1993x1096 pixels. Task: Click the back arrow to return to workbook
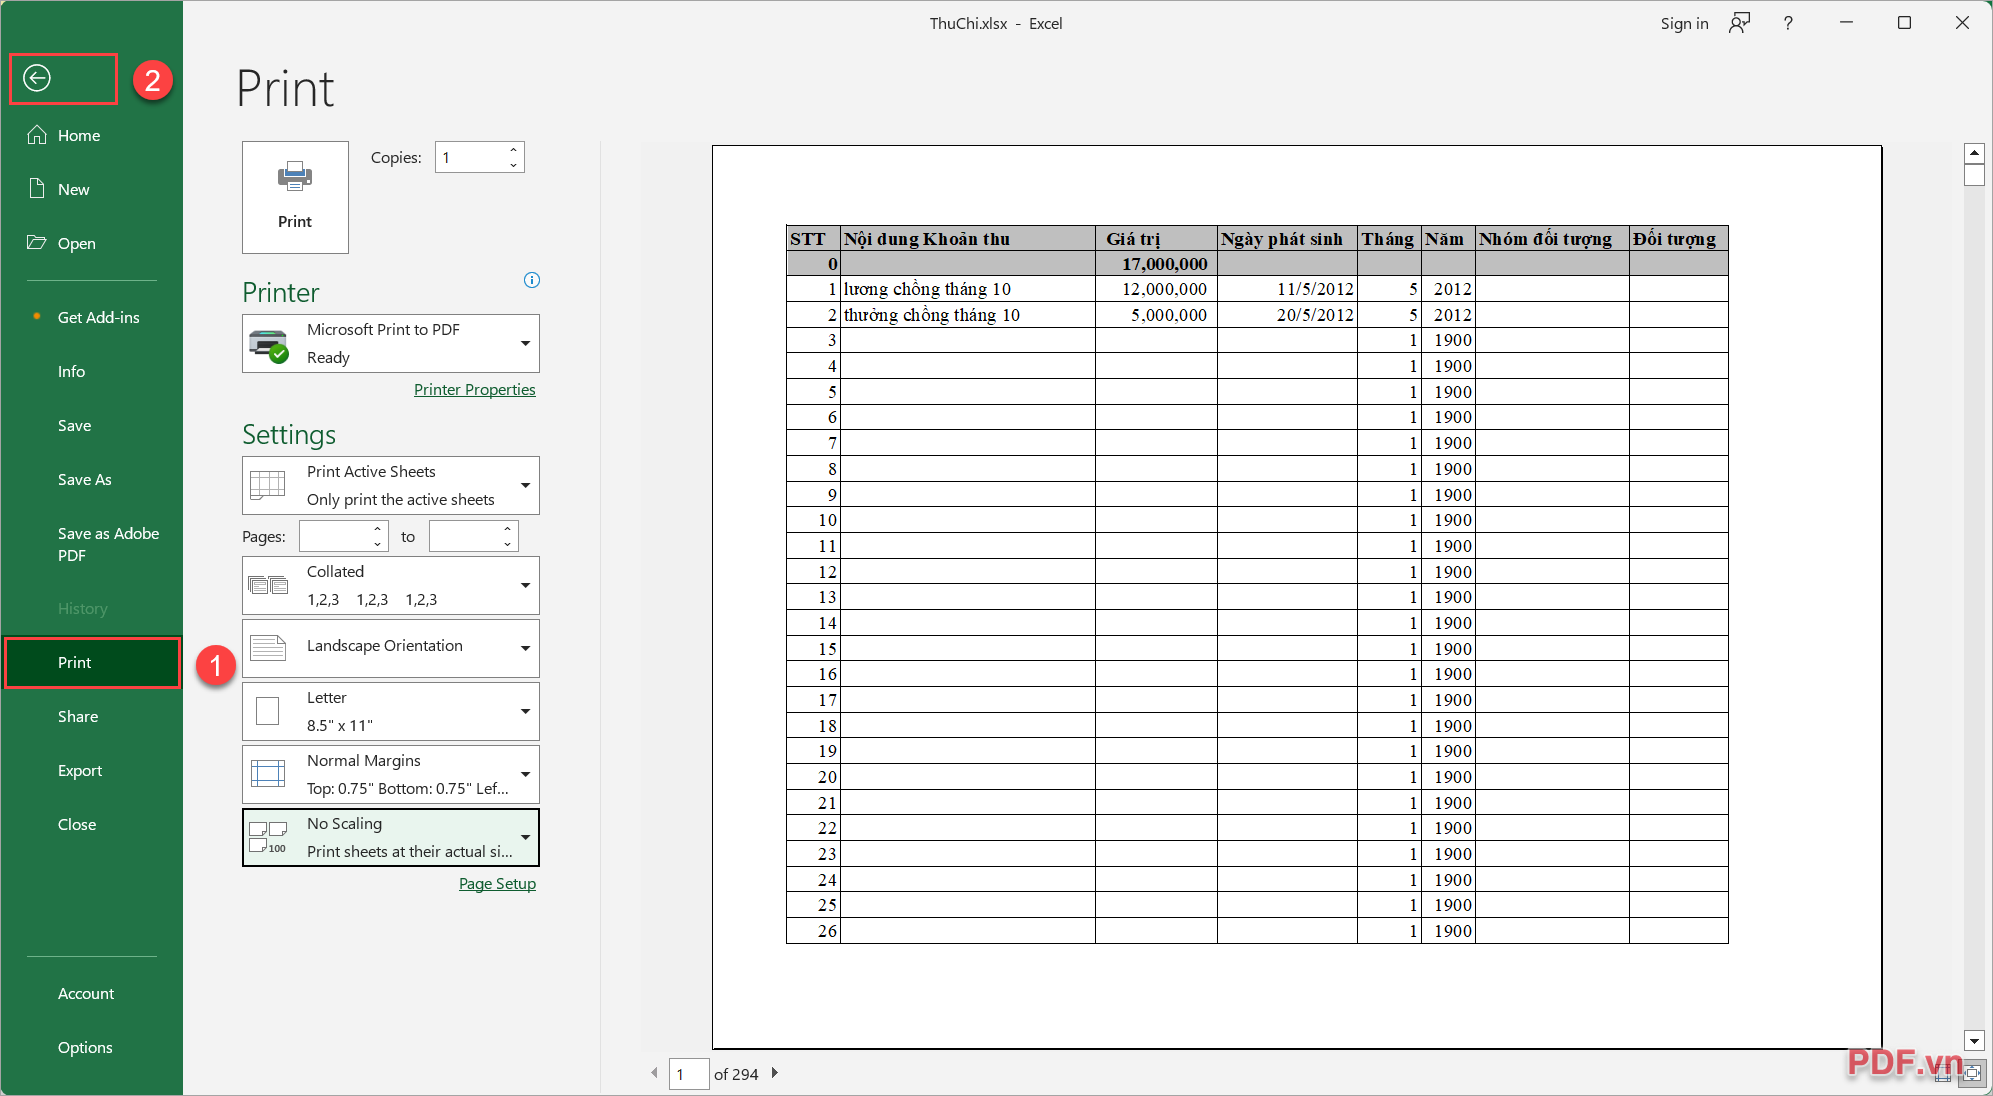point(37,78)
